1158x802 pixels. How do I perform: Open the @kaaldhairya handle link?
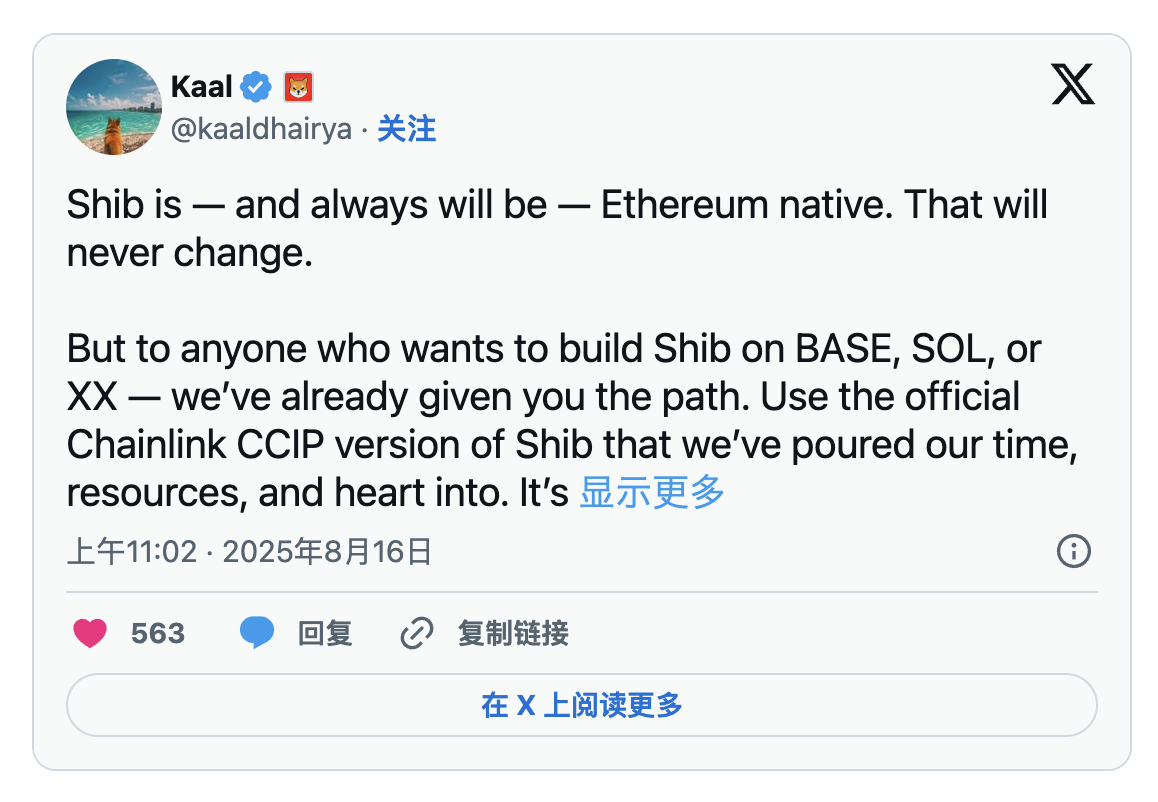pyautogui.click(x=261, y=129)
